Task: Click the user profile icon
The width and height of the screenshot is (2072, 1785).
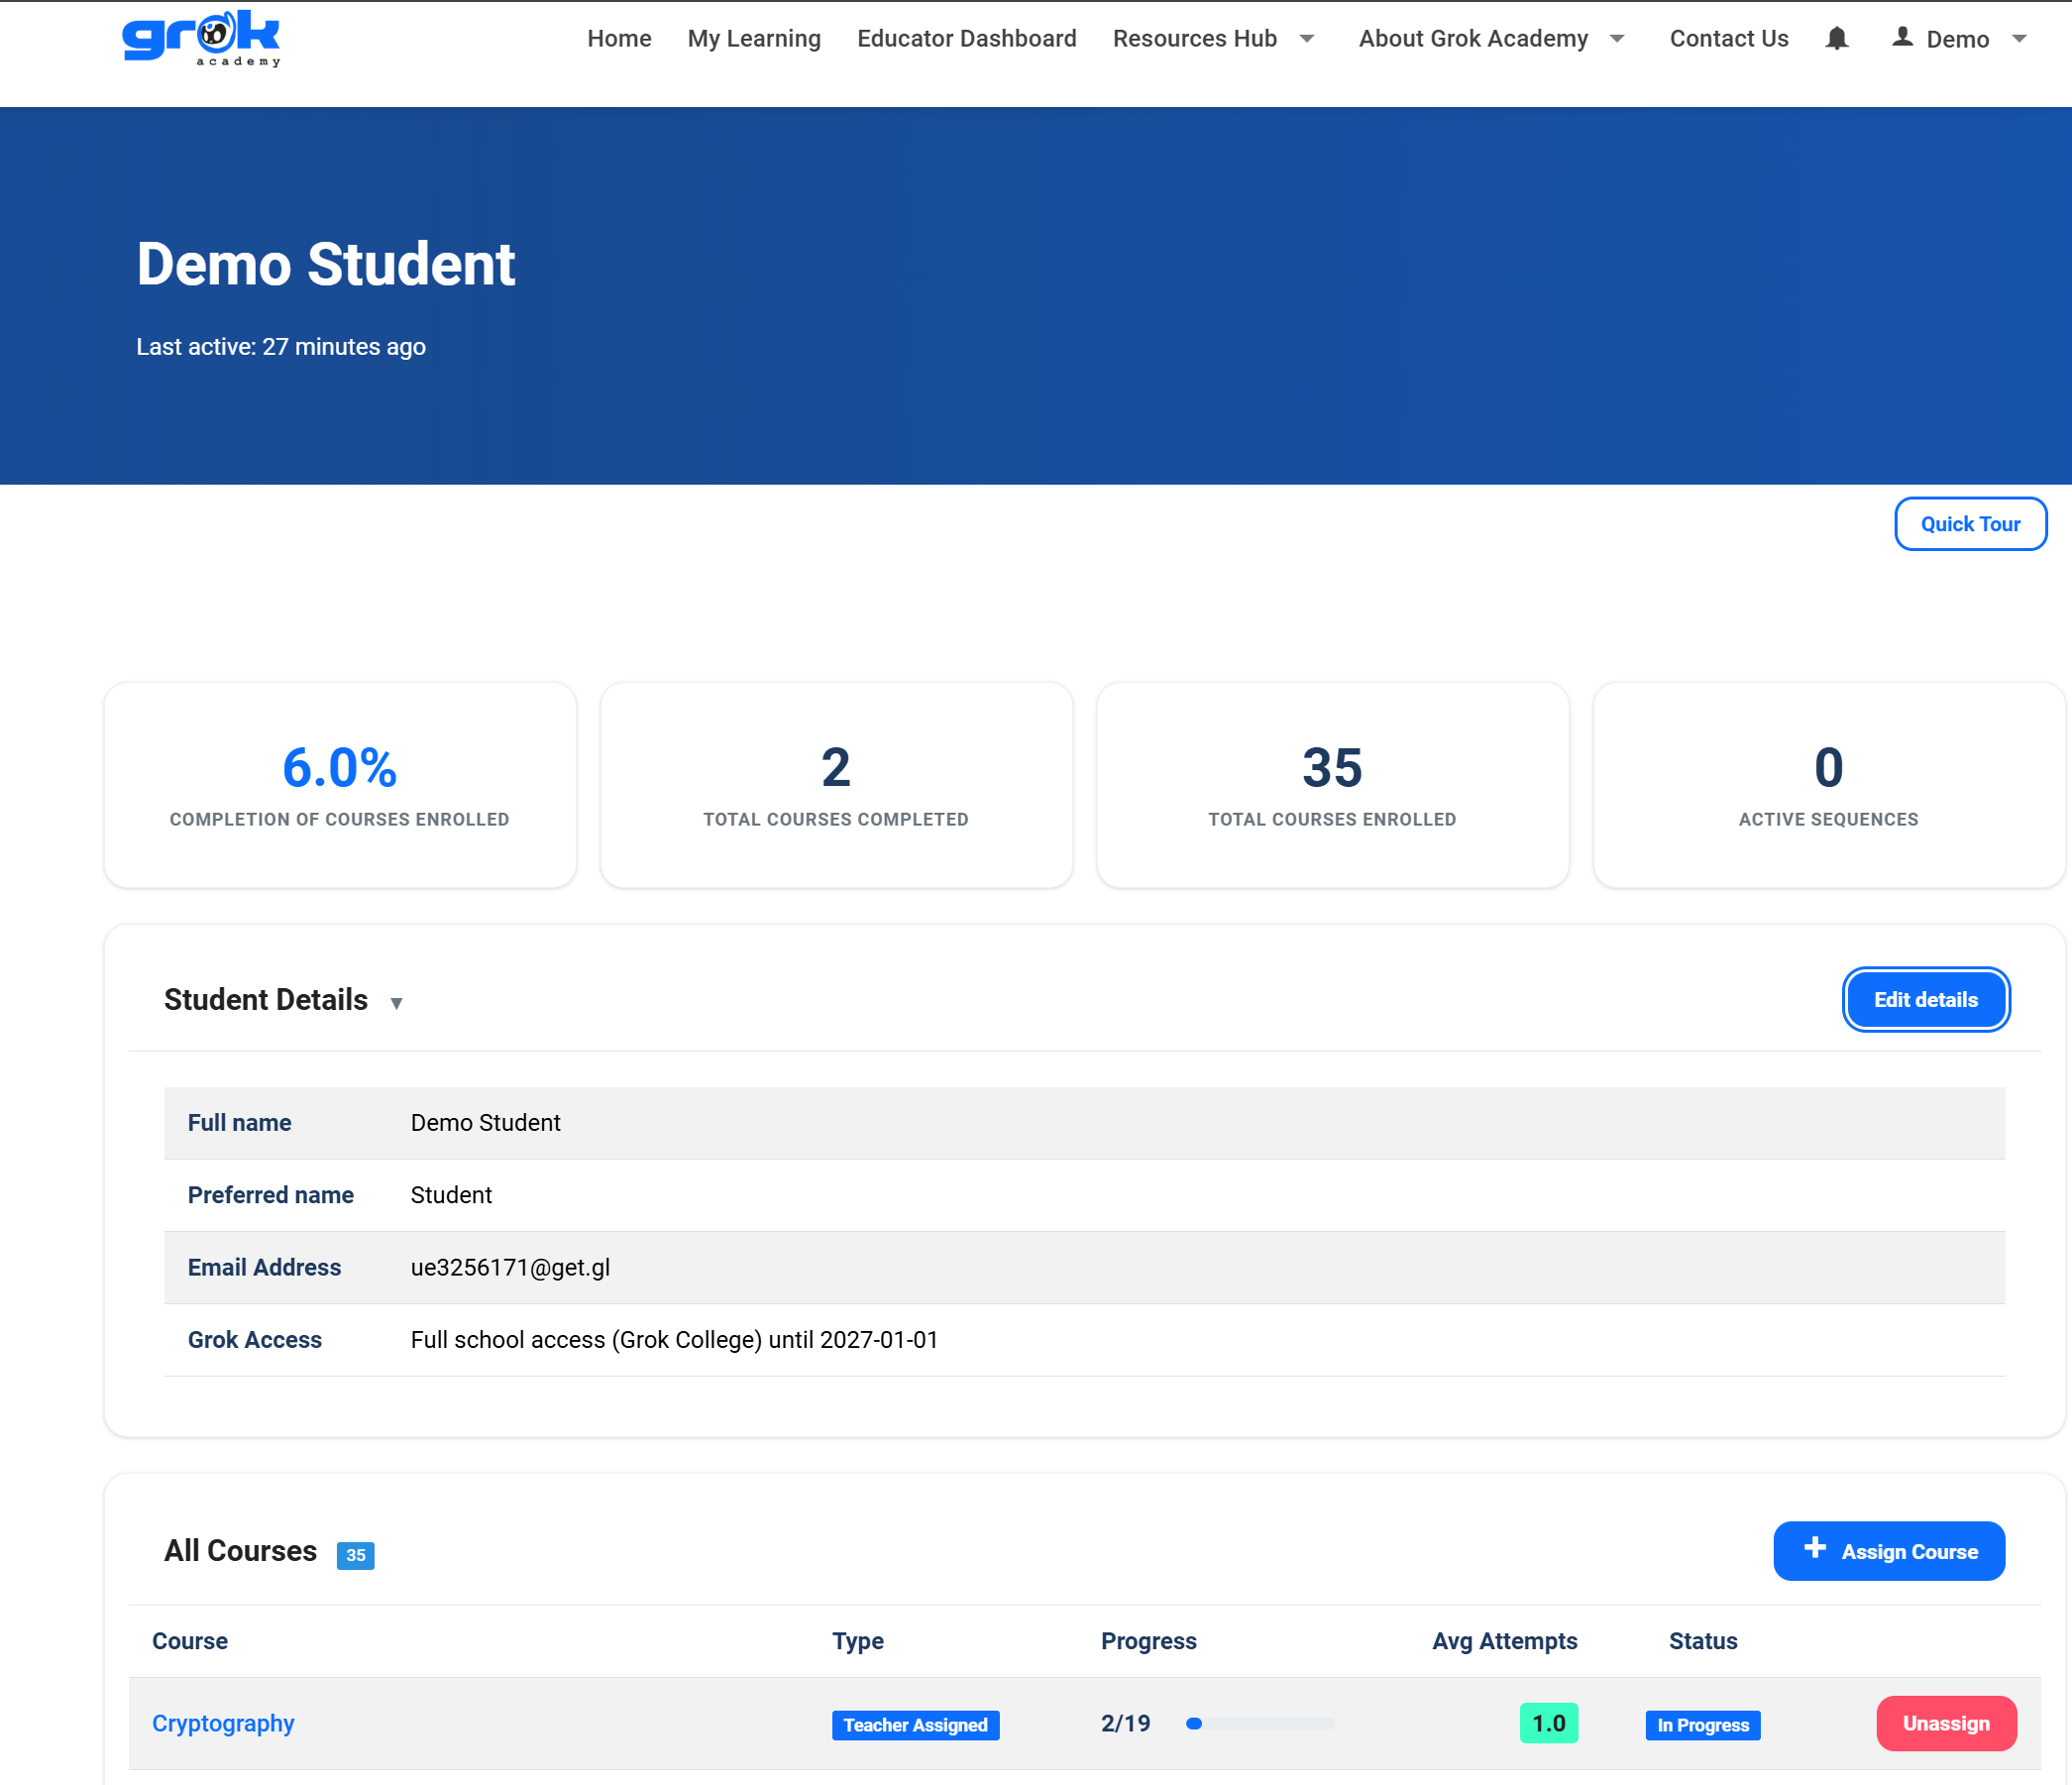Action: (x=1902, y=37)
